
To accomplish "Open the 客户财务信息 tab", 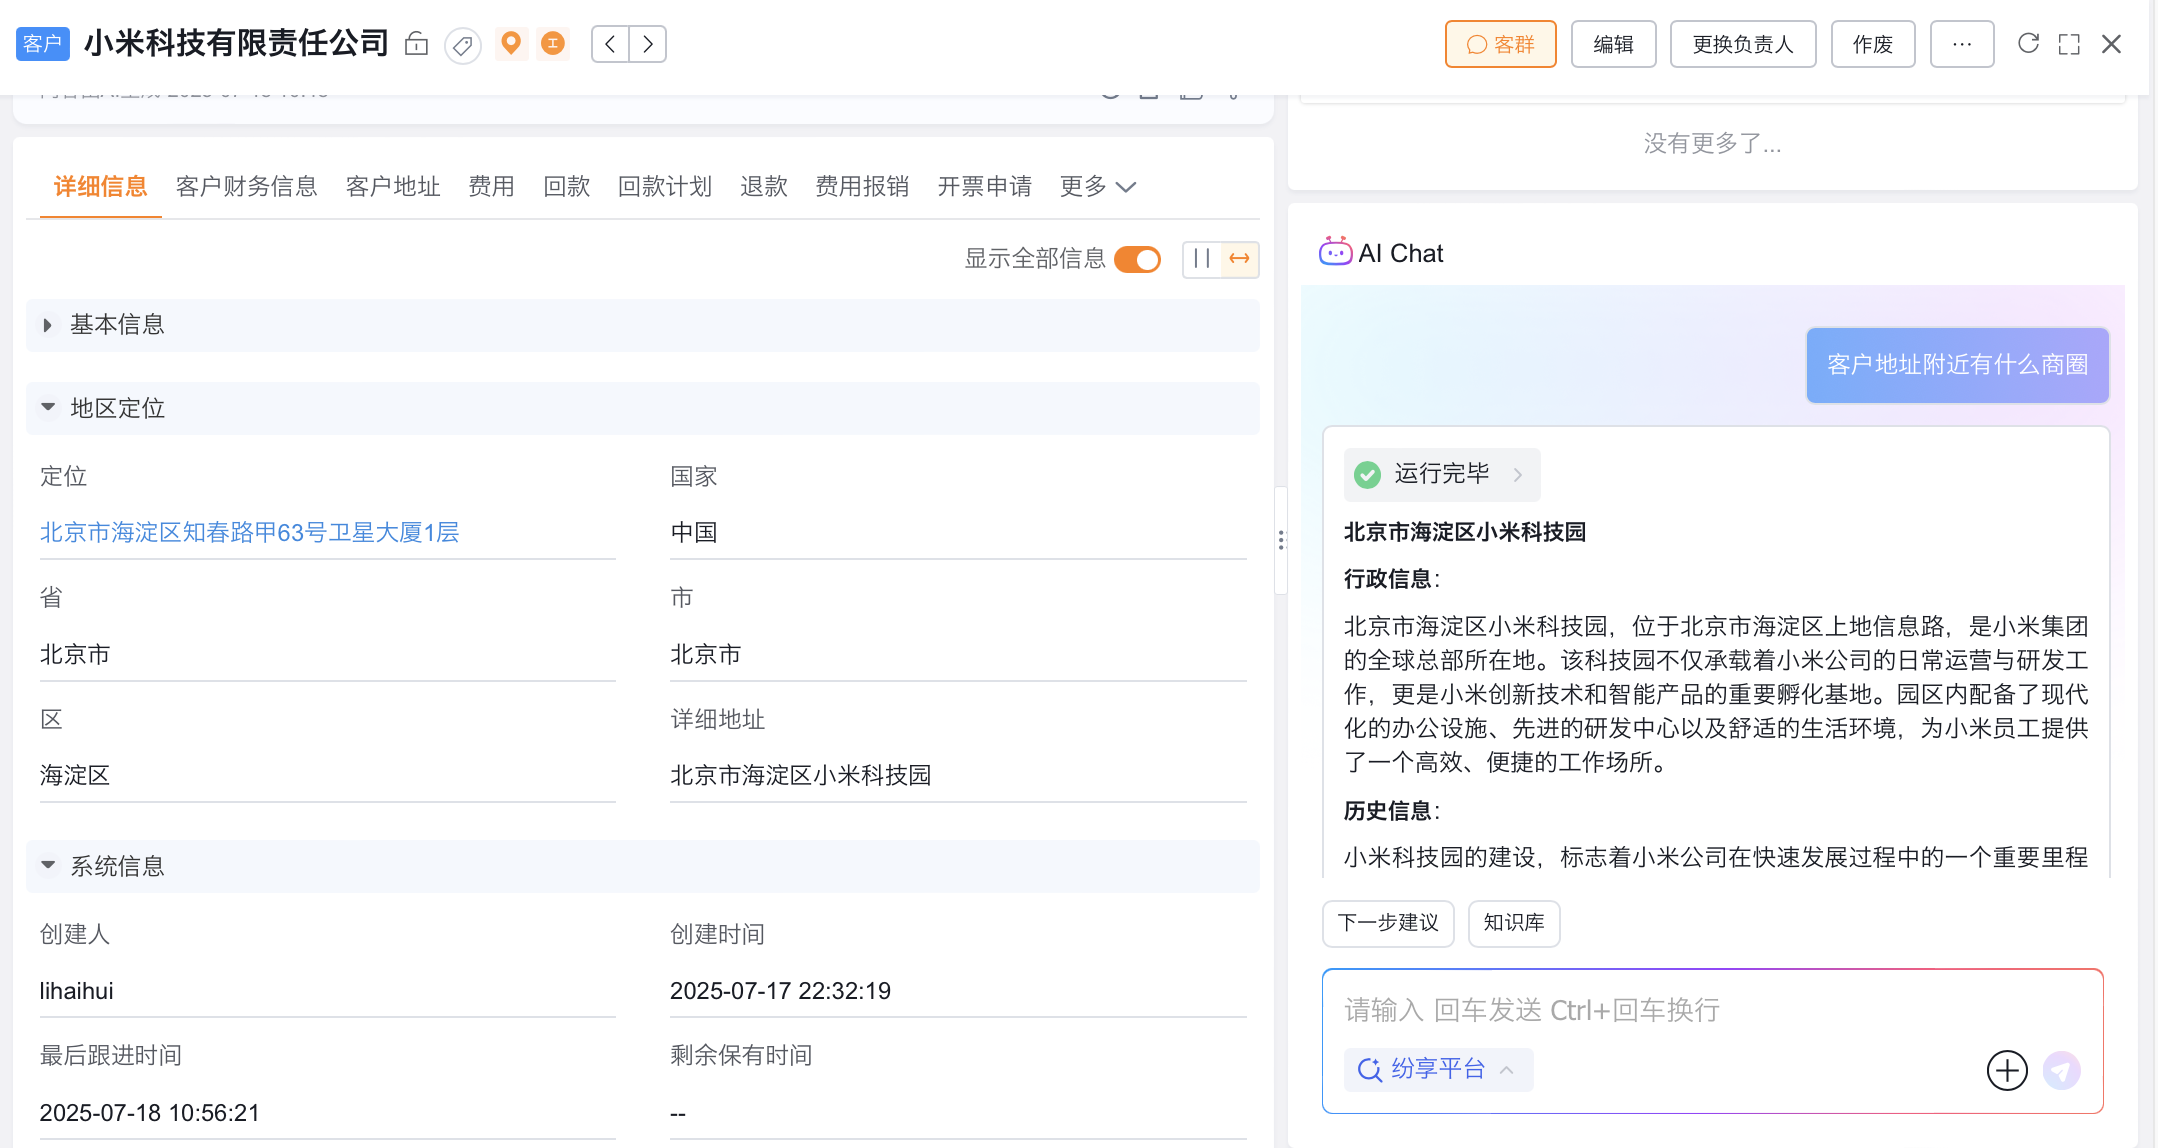I will pos(246,187).
